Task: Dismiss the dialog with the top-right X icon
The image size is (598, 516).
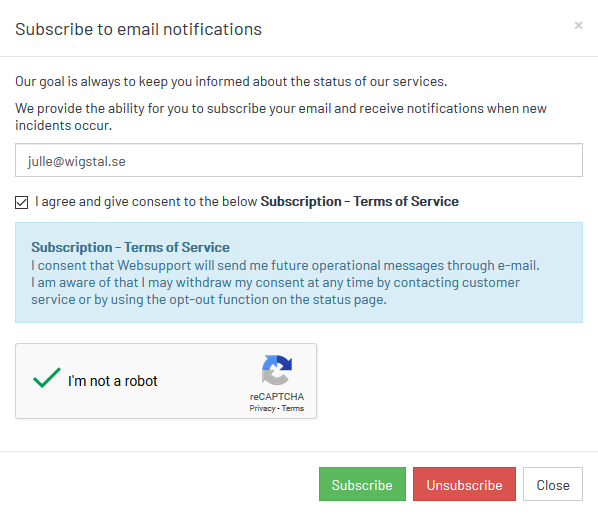Action: [578, 26]
